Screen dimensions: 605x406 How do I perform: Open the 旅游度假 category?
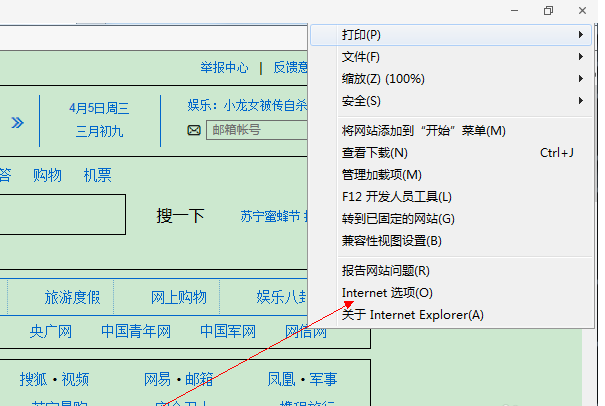click(72, 297)
